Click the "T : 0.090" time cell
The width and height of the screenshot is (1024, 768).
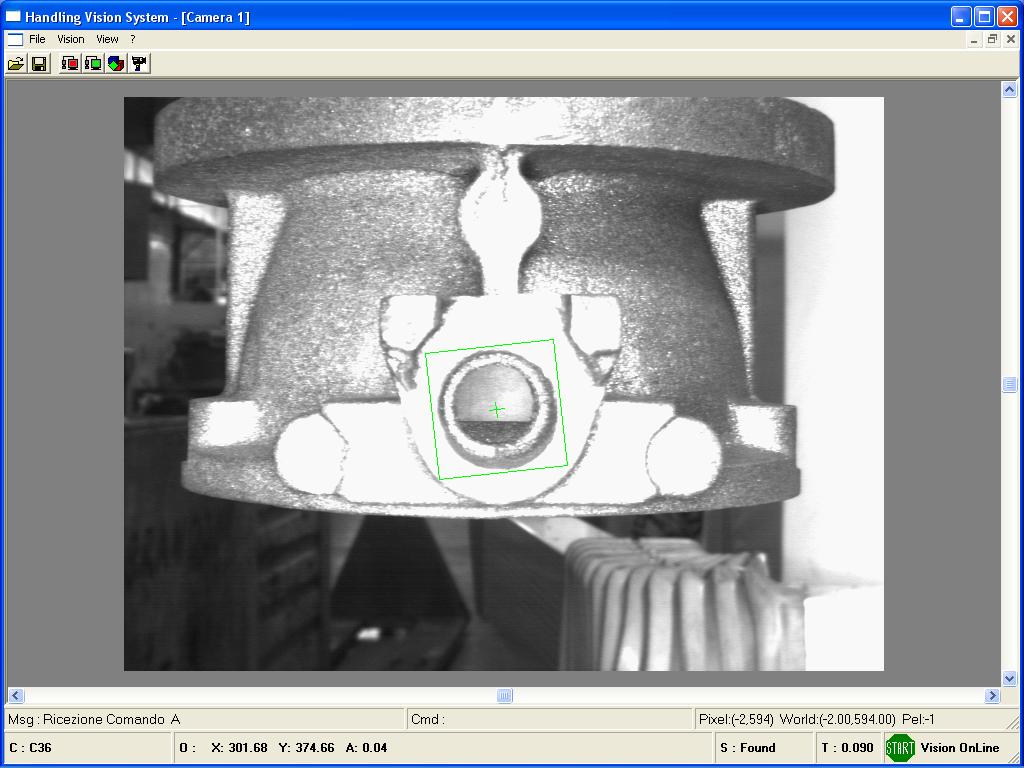click(x=848, y=748)
